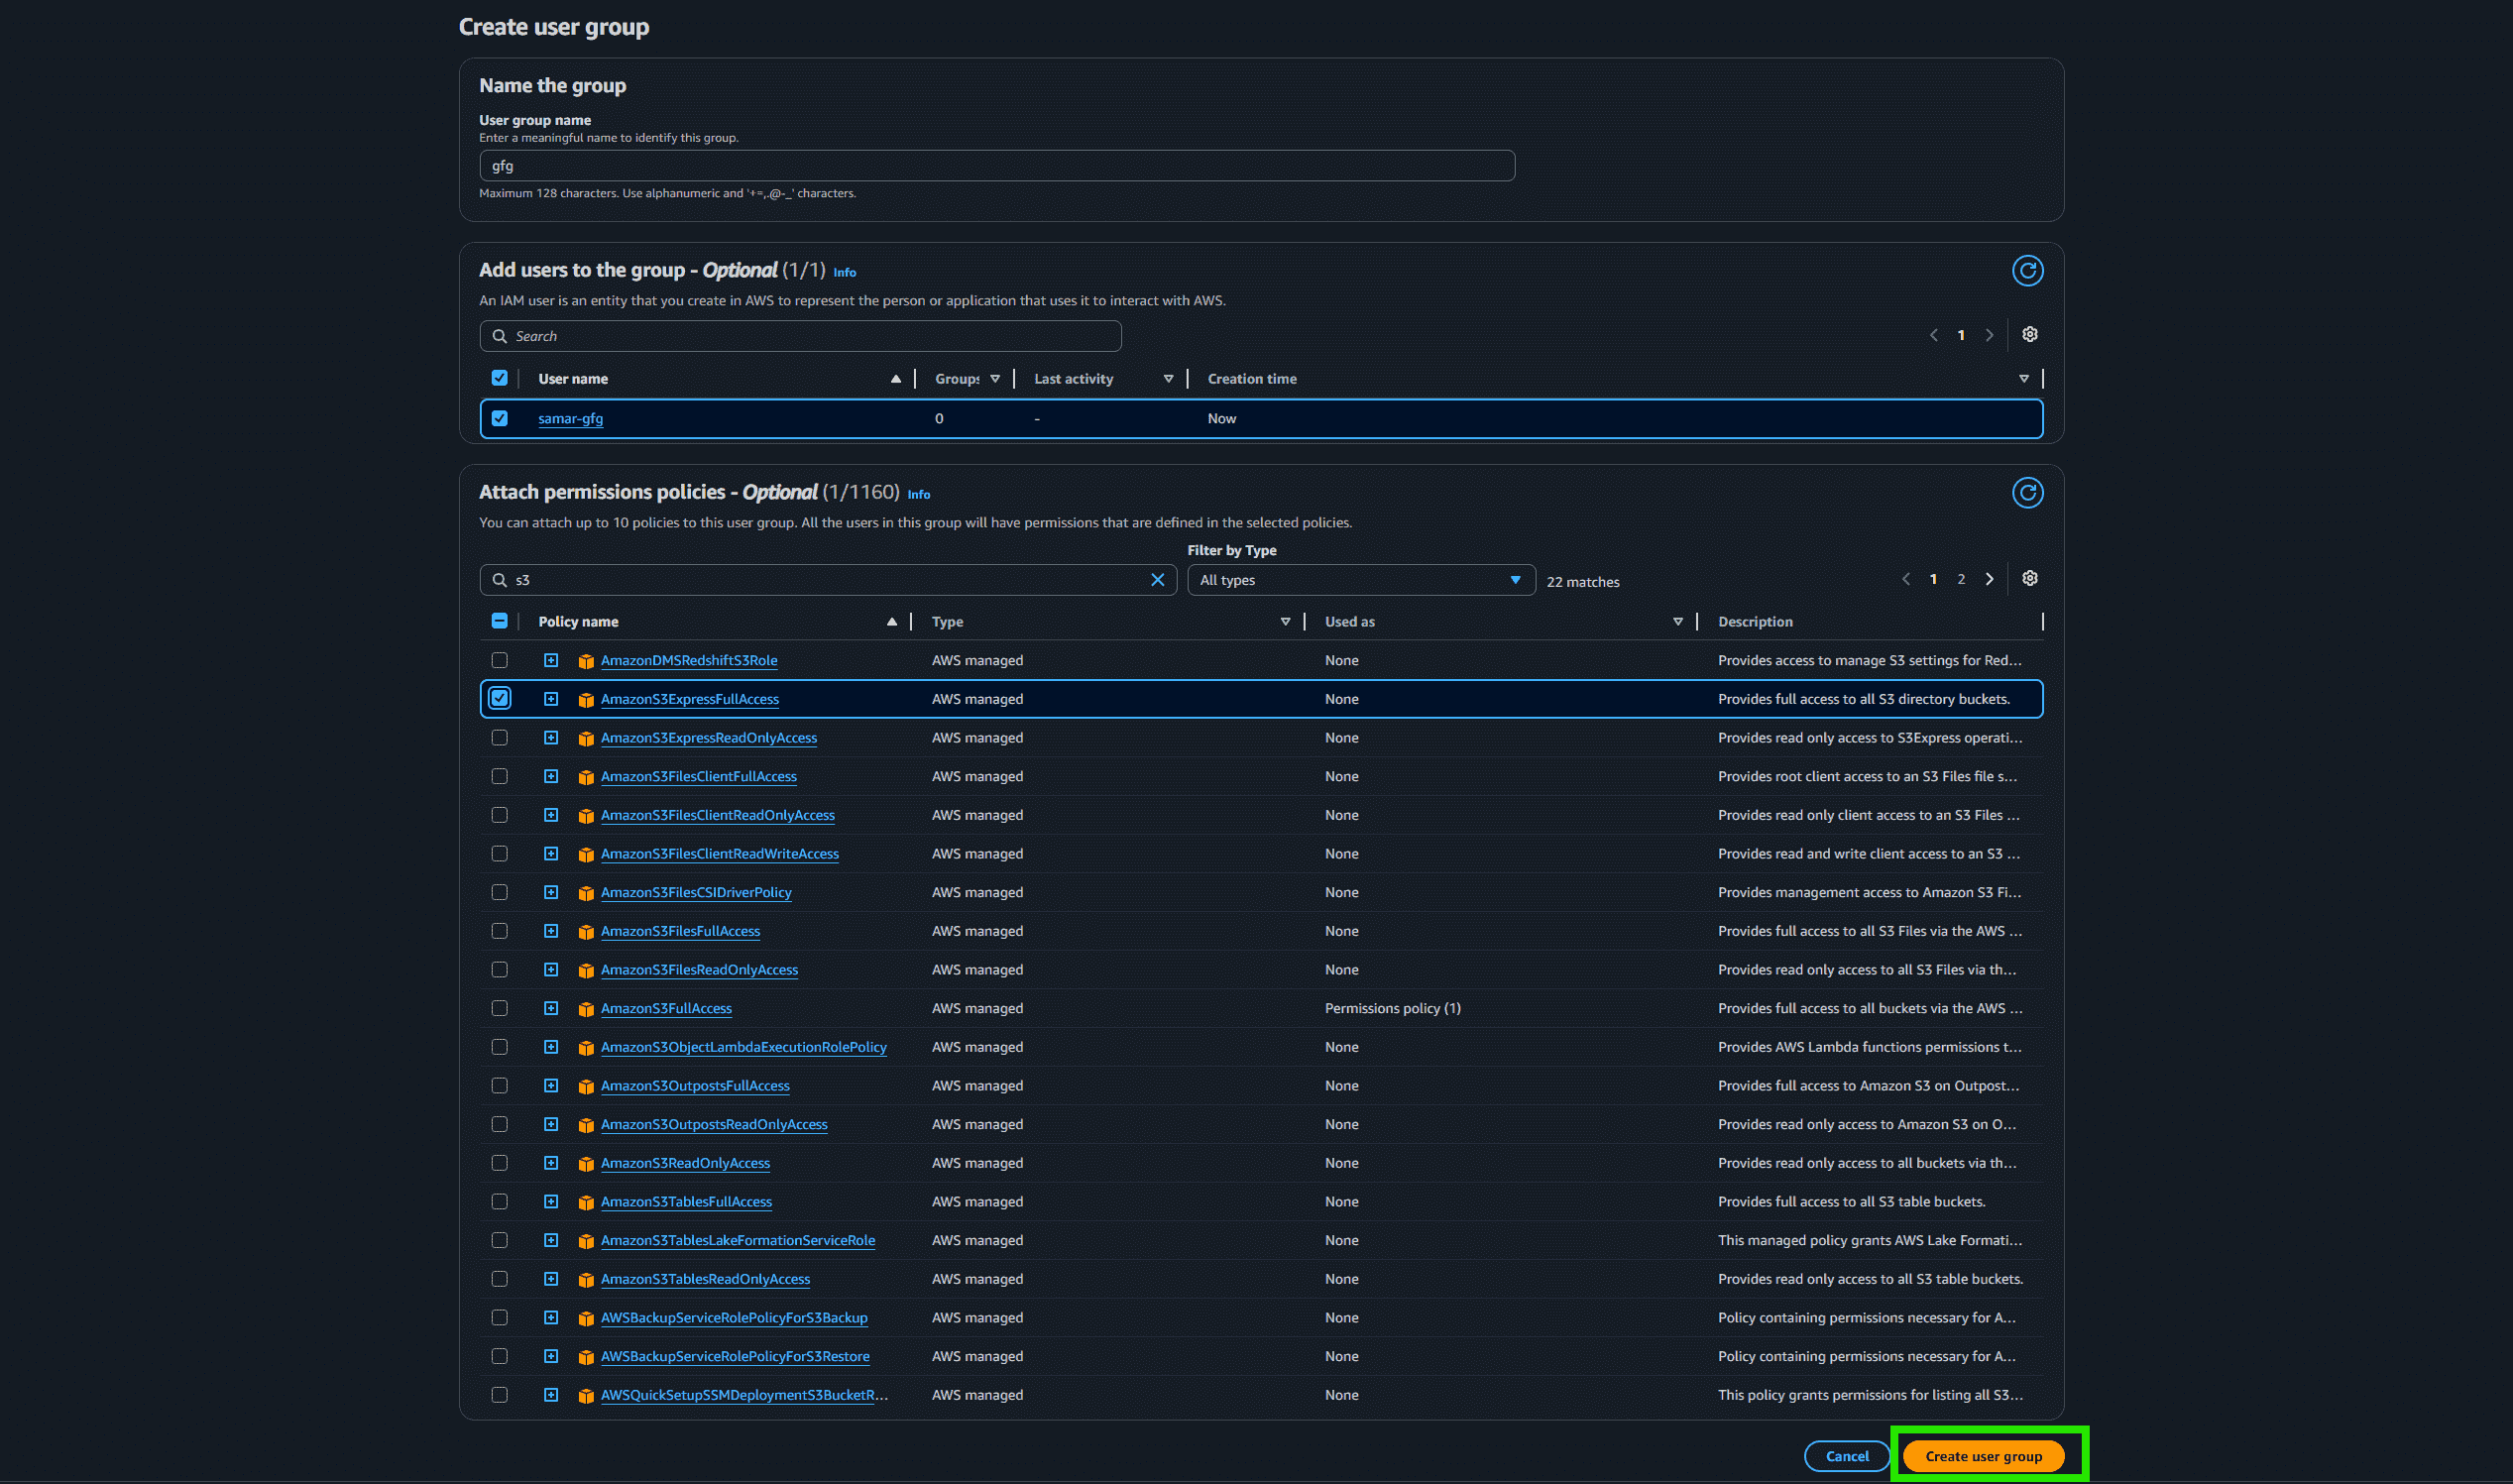Check AmazonDMSRedshiftS3Role policy checkbox
The image size is (2513, 1484).
(x=499, y=660)
